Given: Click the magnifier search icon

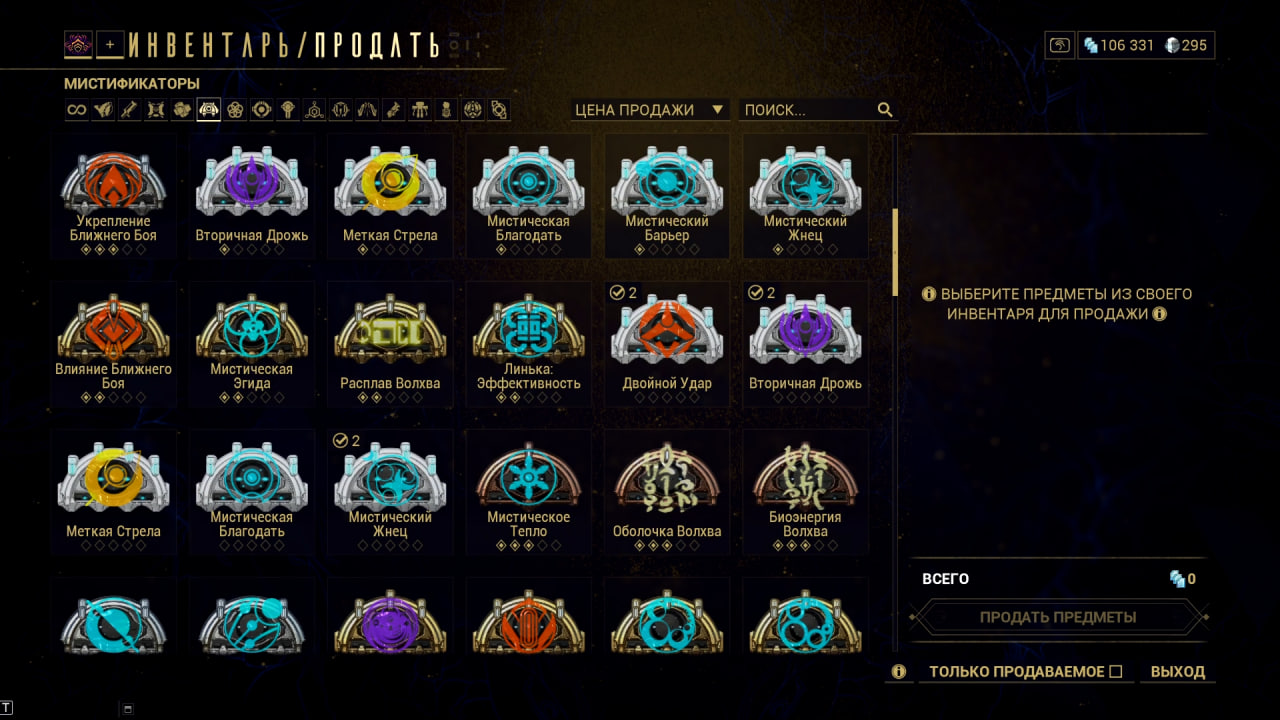Looking at the screenshot, I should click(x=885, y=110).
